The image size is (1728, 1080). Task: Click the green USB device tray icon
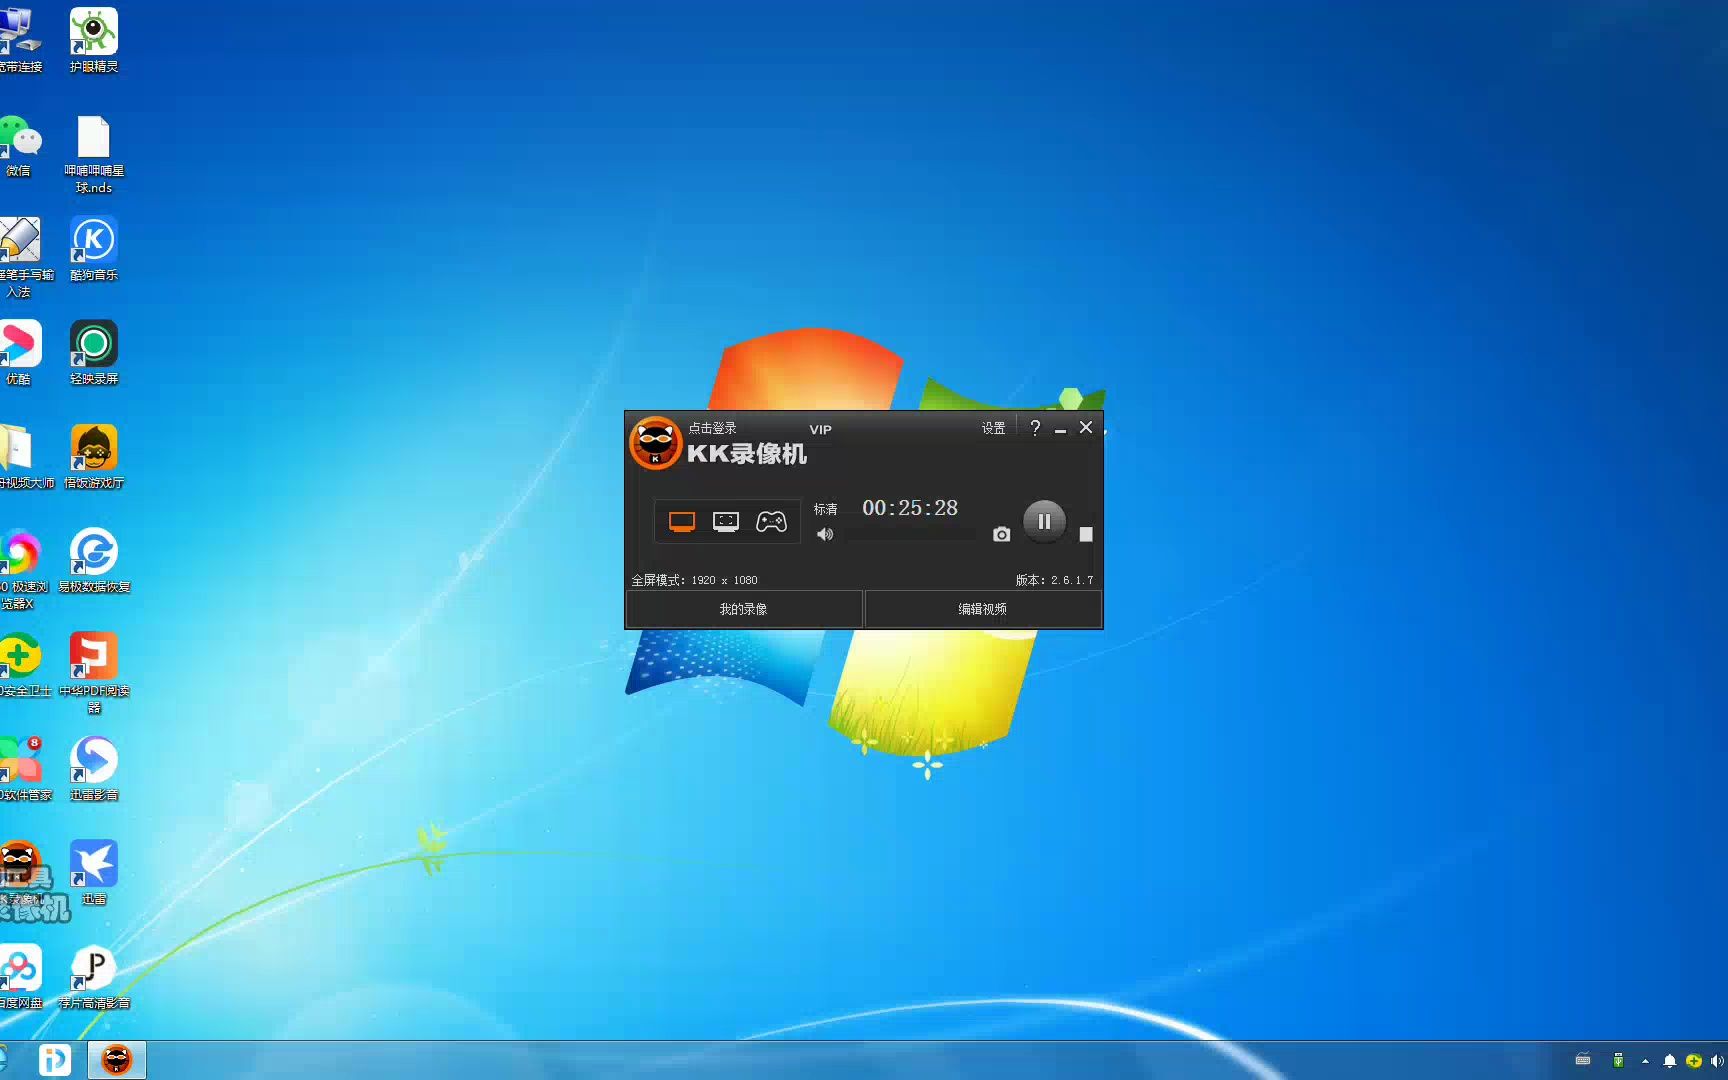click(x=1618, y=1060)
